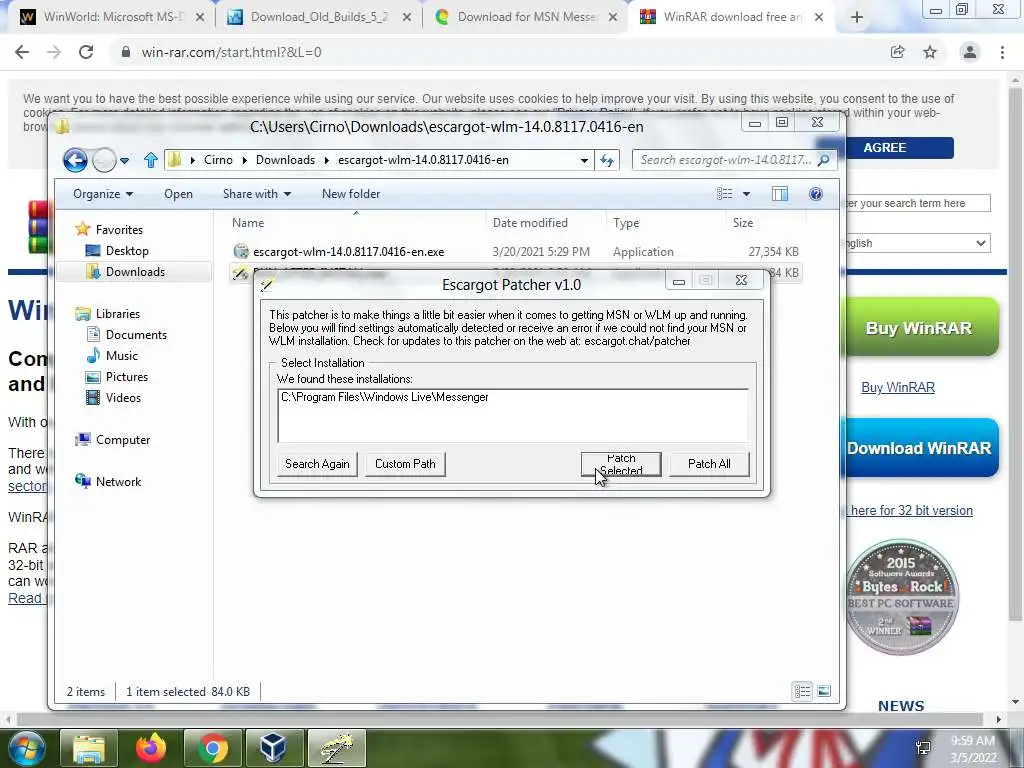Click the Change your view icon
The width and height of the screenshot is (1024, 768).
pyautogui.click(x=724, y=194)
